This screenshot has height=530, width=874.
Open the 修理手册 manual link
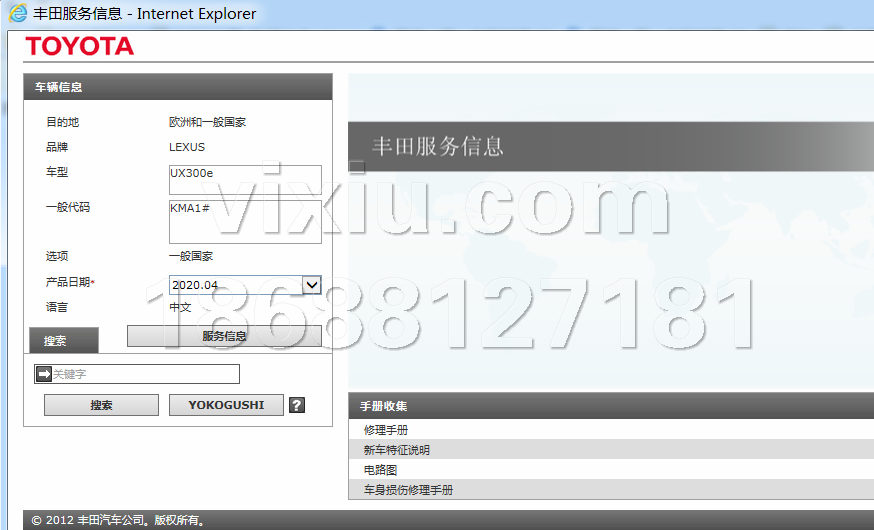click(386, 430)
